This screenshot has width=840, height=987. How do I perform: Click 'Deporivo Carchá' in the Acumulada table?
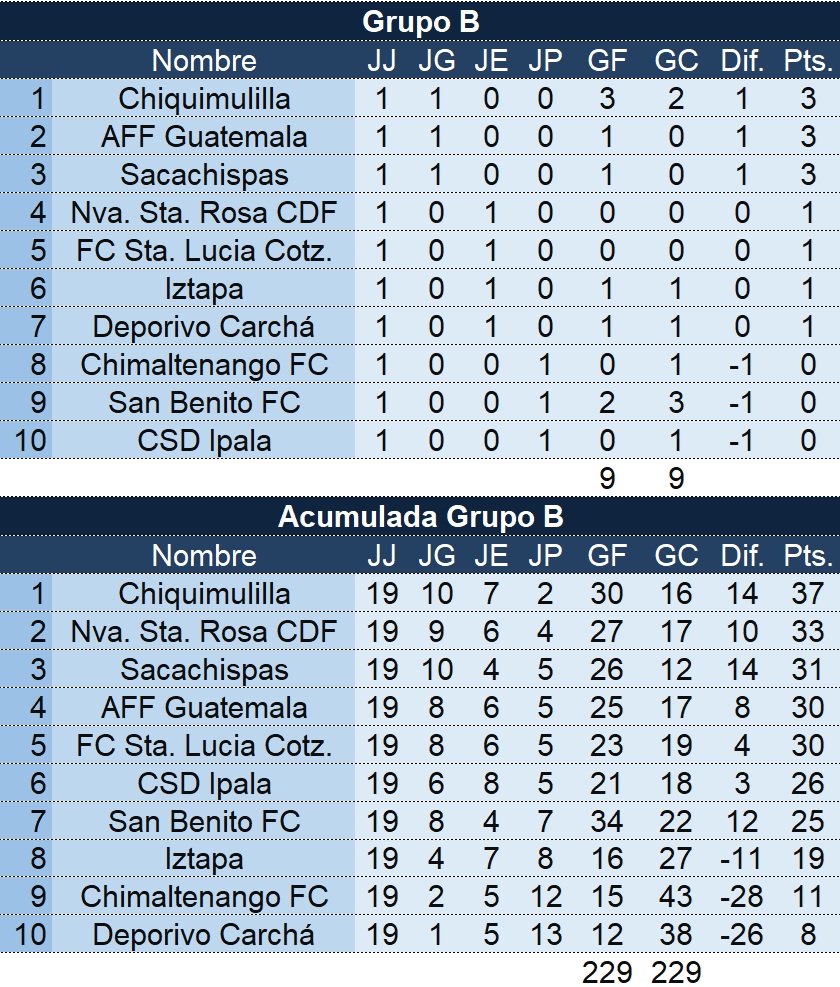[x=204, y=935]
